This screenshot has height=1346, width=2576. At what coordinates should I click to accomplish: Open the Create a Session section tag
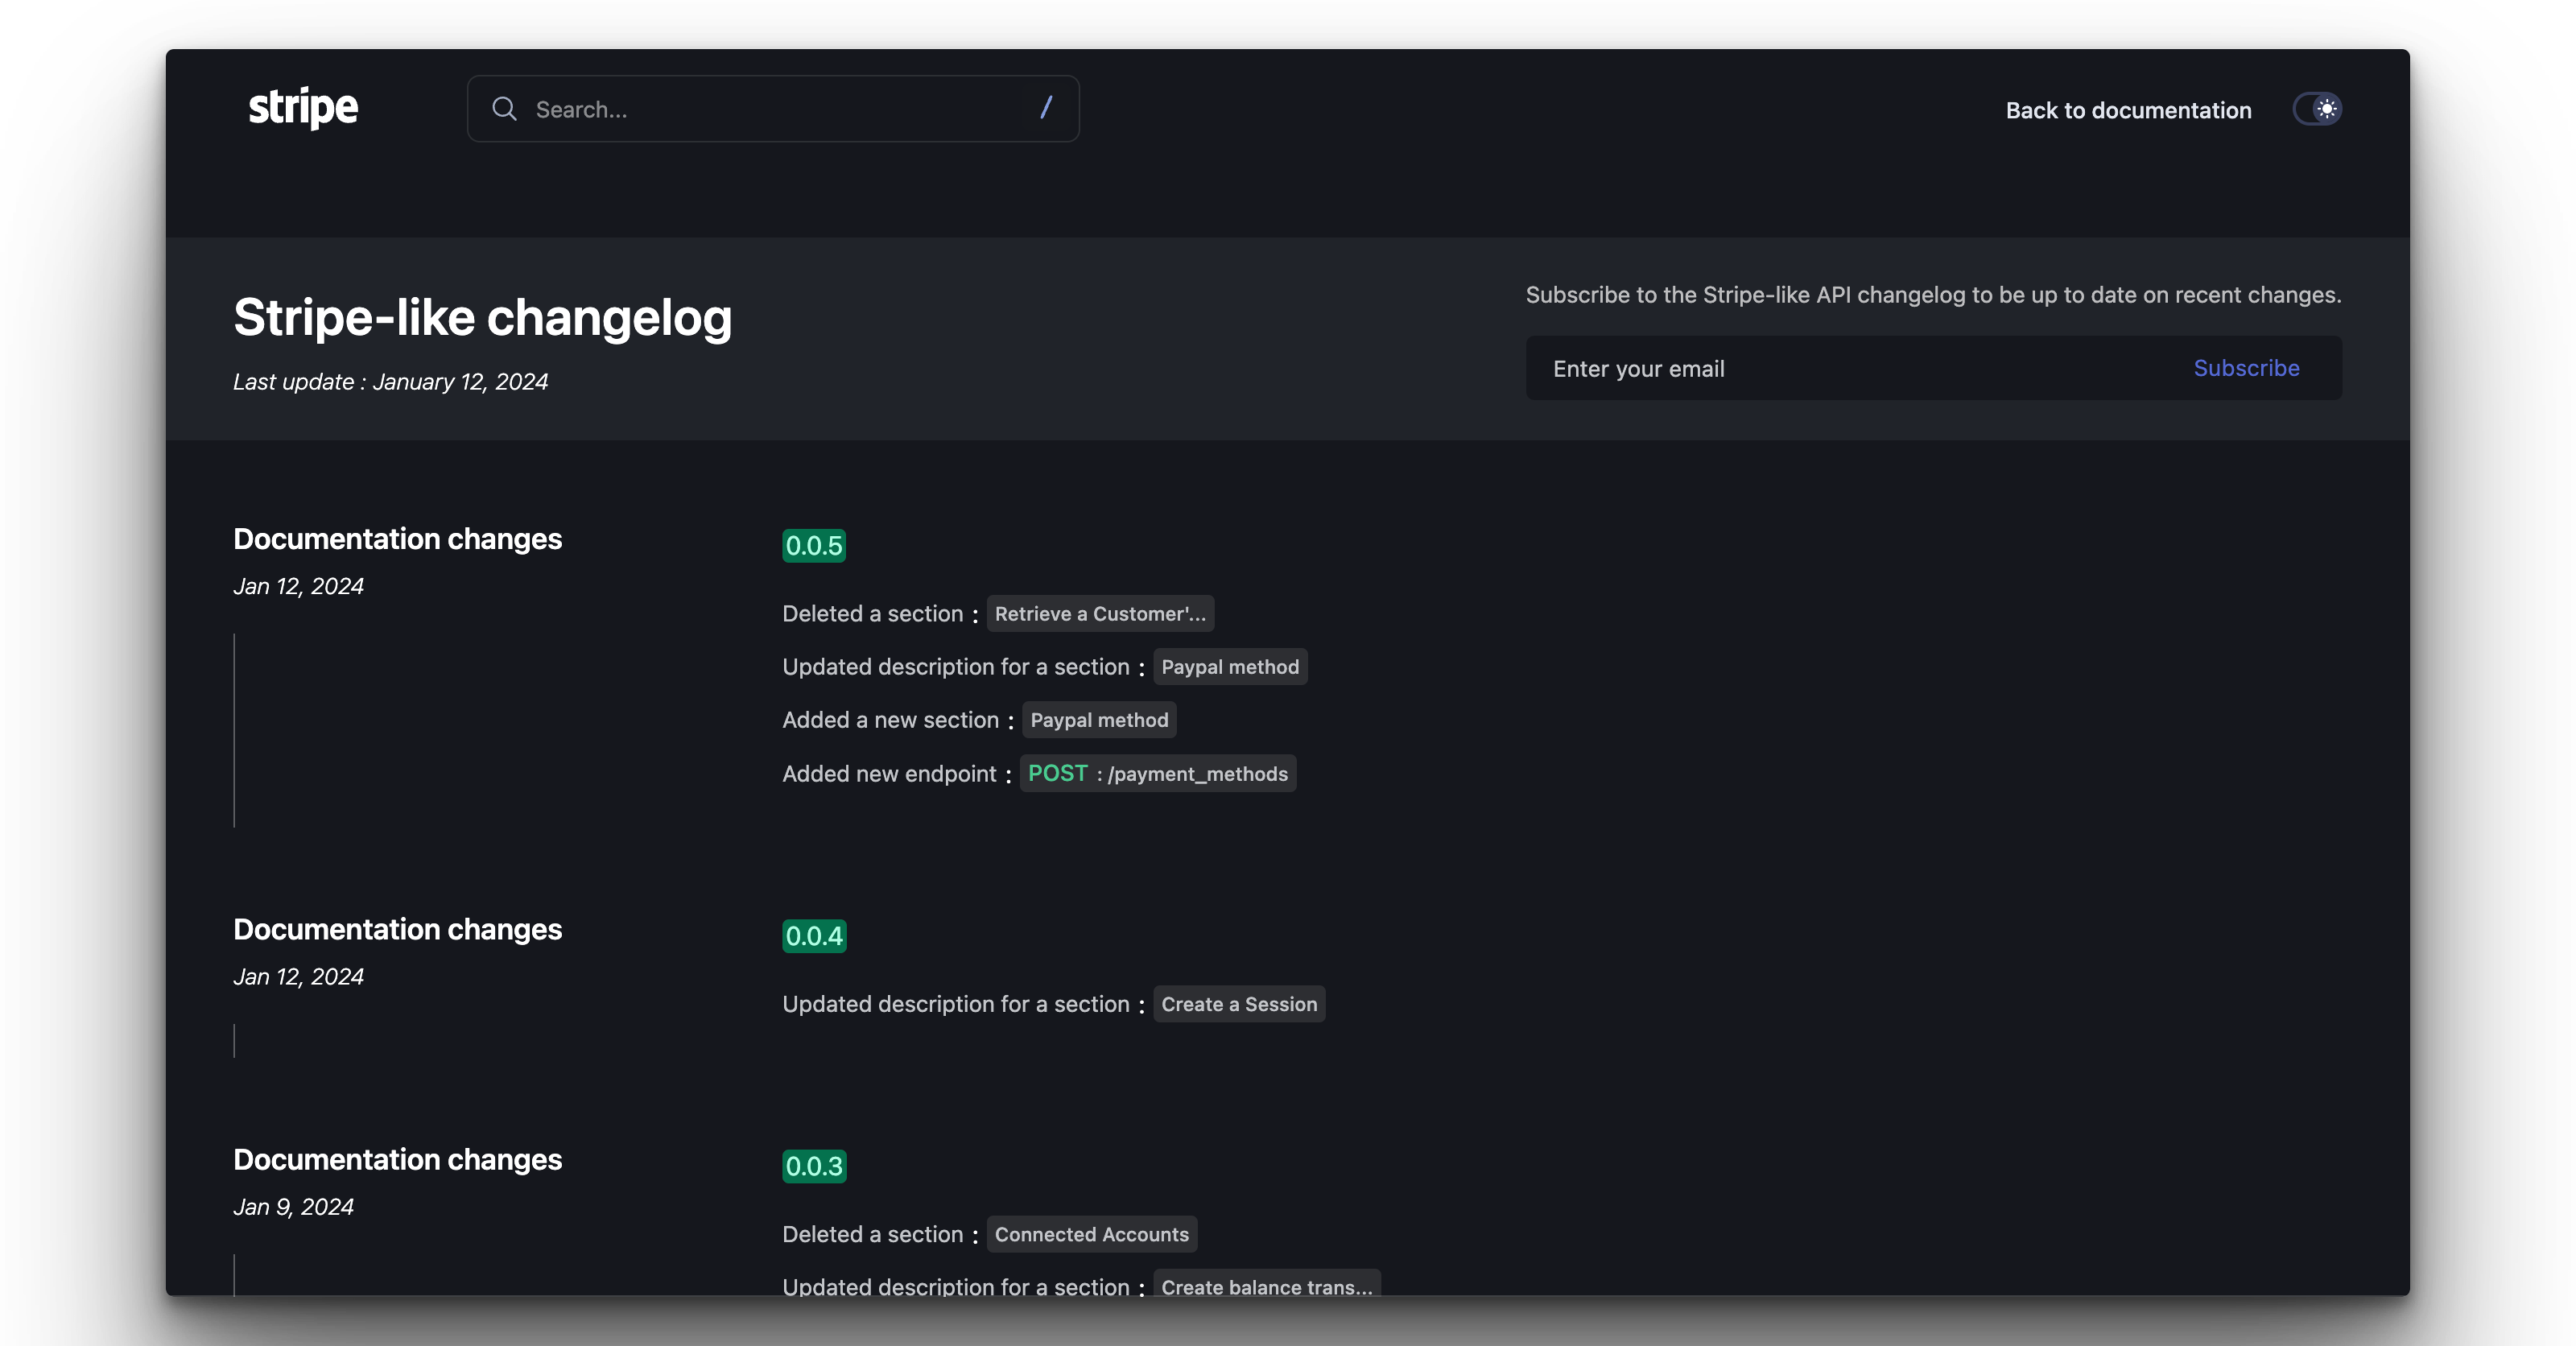click(1239, 1004)
